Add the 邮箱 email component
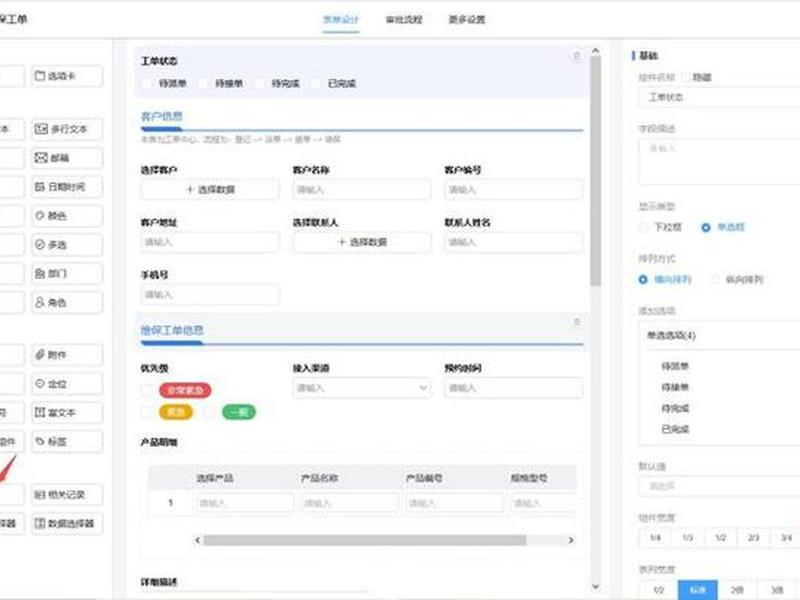Viewport: 800px width, 600px height. [67, 158]
